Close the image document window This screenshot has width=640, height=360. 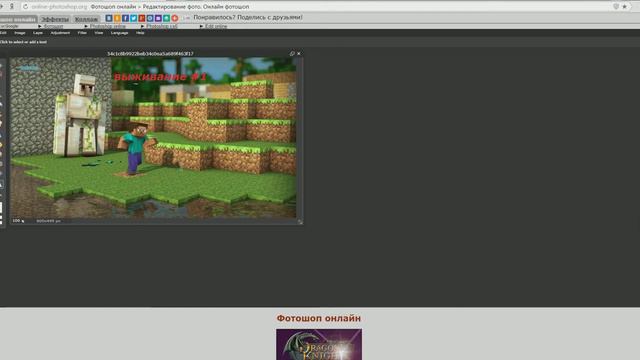[299, 53]
